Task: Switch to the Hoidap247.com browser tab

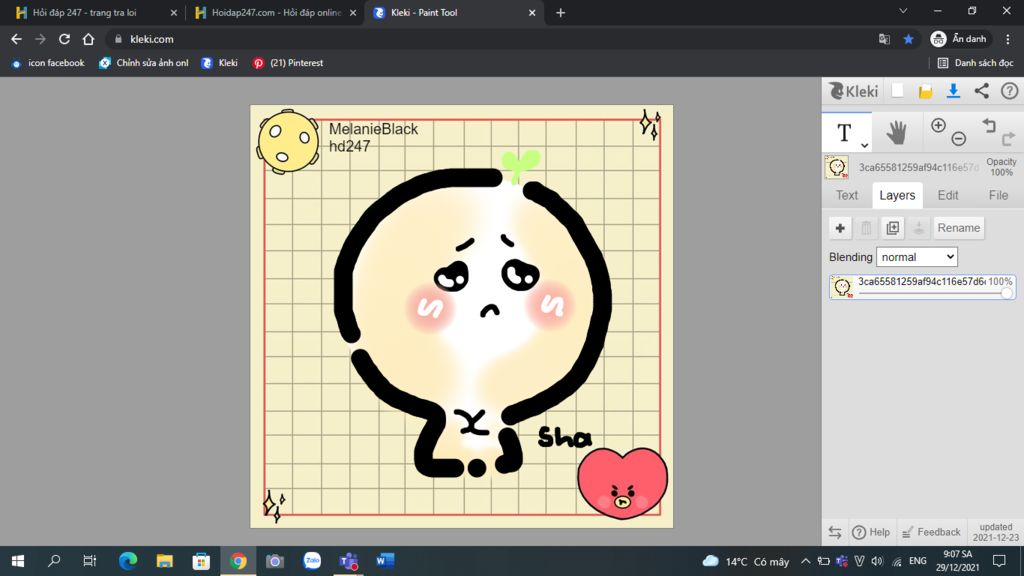Action: tap(275, 12)
